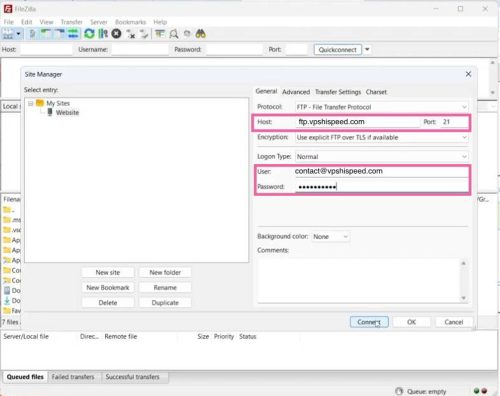Click the User field

[381, 171]
